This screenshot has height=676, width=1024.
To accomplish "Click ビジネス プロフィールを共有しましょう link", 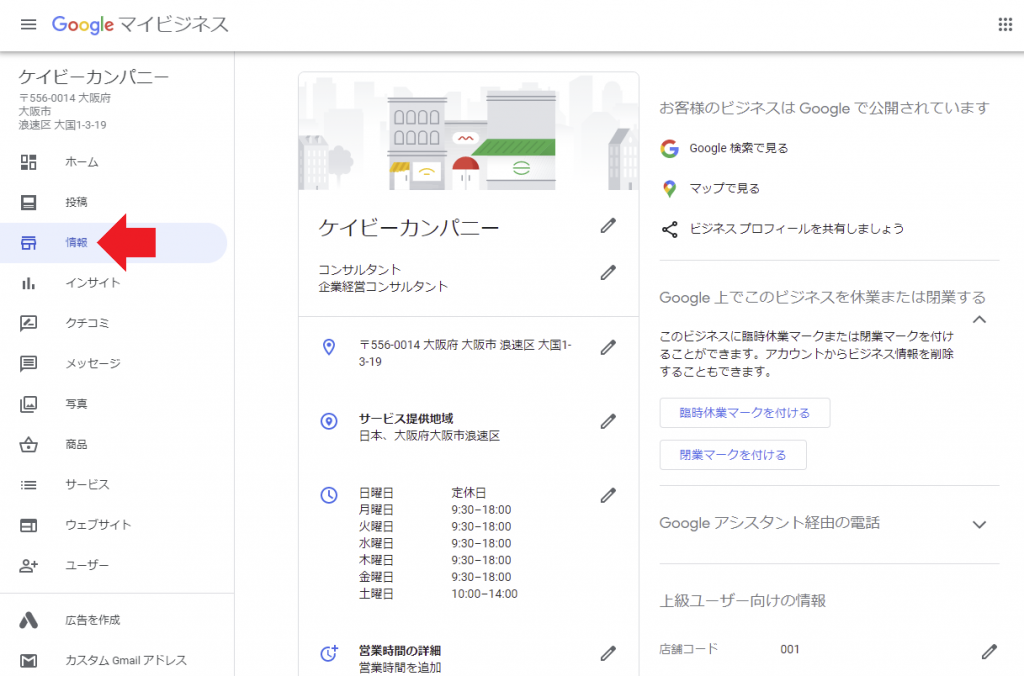I will pos(796,229).
